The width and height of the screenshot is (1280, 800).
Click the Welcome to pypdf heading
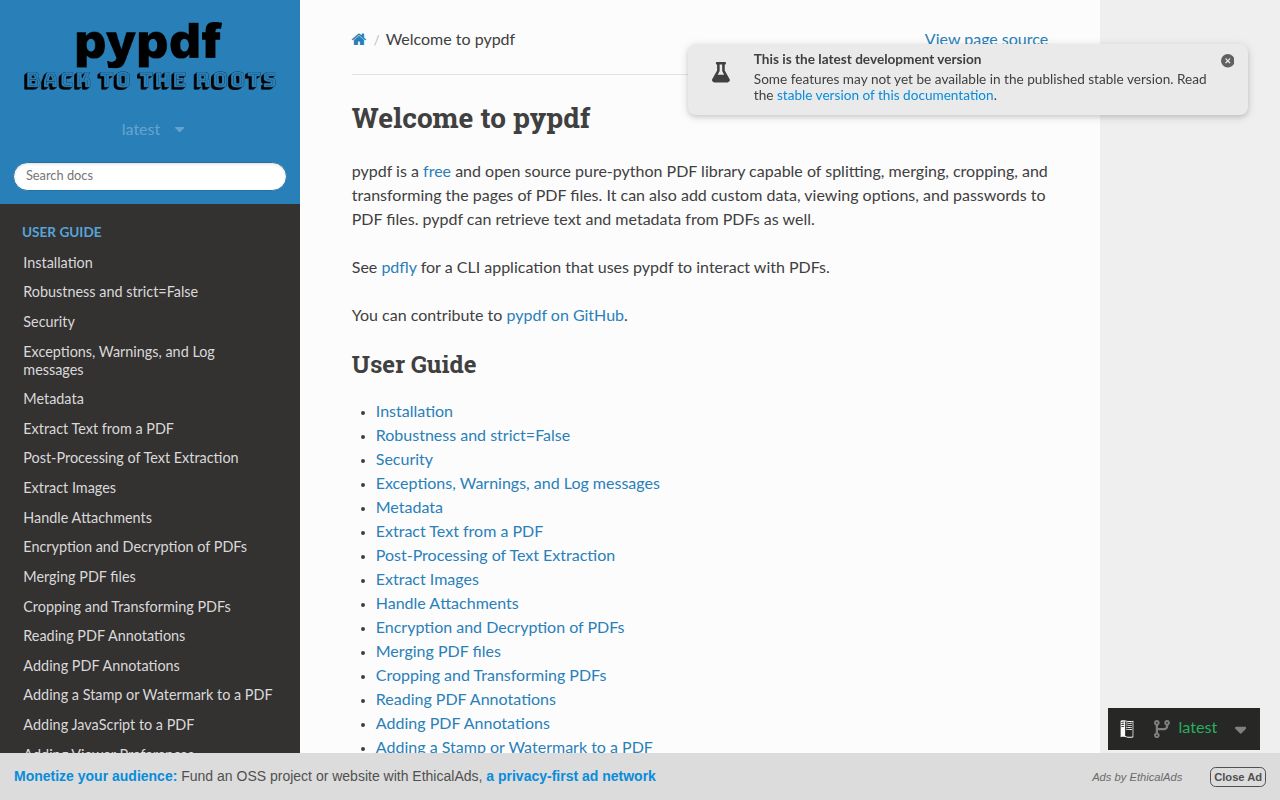(x=471, y=119)
